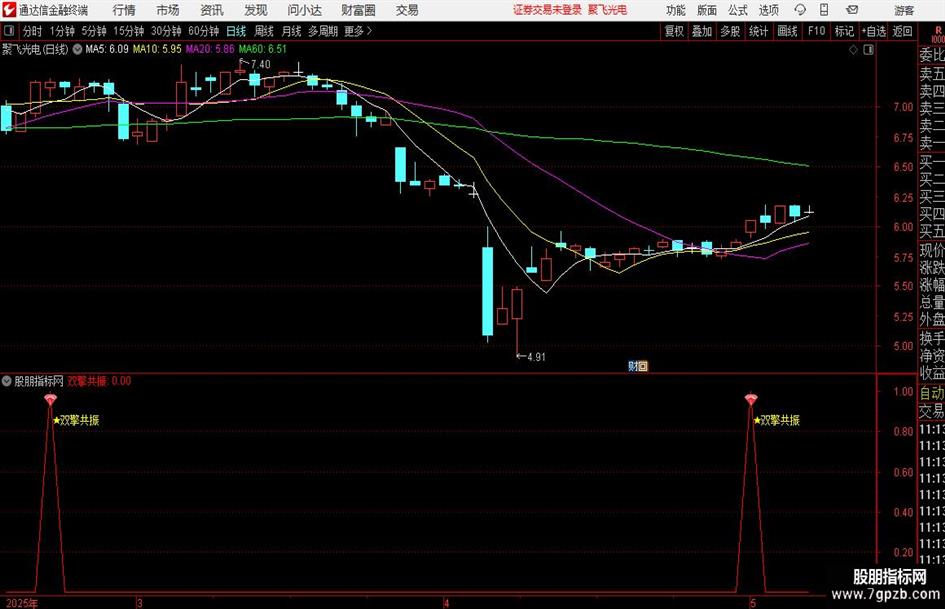Image resolution: width=945 pixels, height=609 pixels.
Task: Switch to the 60分钟 period tab
Action: (203, 31)
